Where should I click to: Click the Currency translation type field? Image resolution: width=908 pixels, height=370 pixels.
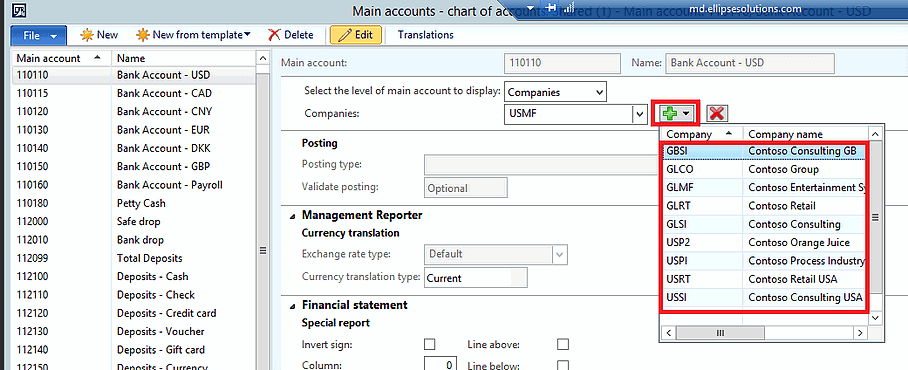click(x=475, y=278)
